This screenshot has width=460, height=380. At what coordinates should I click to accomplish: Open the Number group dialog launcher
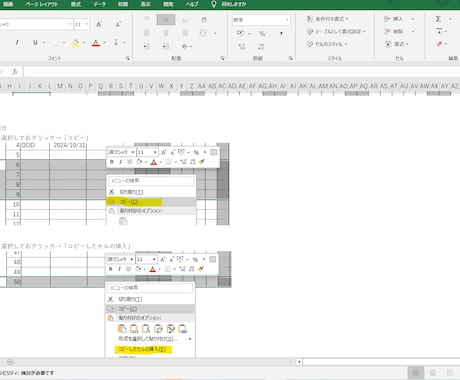(x=291, y=58)
